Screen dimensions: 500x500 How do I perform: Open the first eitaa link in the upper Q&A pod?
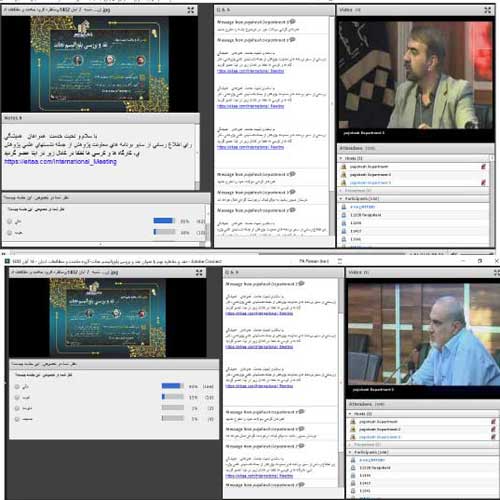pos(250,71)
